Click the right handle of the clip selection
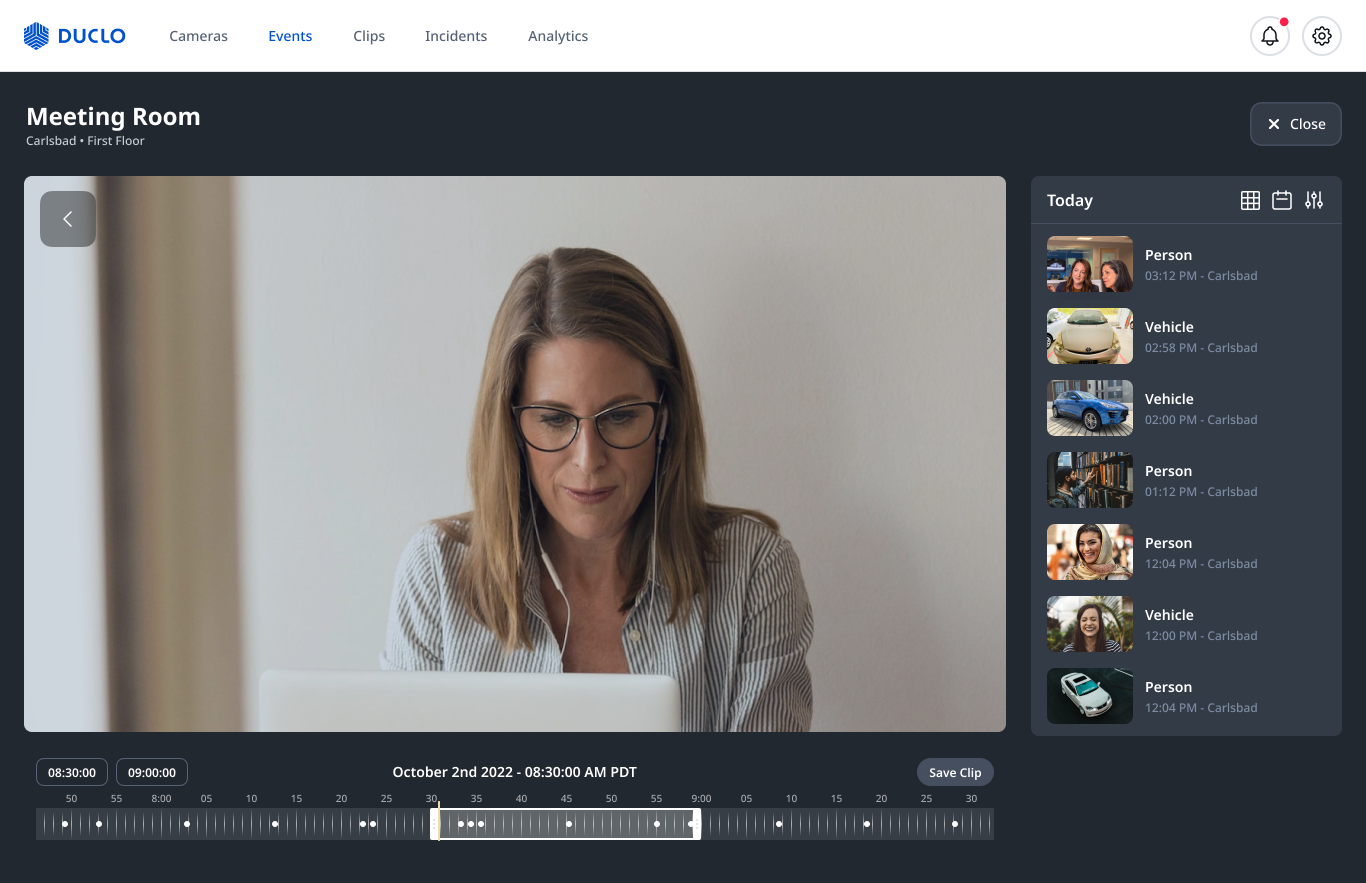The height and width of the screenshot is (883, 1366). pyautogui.click(x=696, y=824)
